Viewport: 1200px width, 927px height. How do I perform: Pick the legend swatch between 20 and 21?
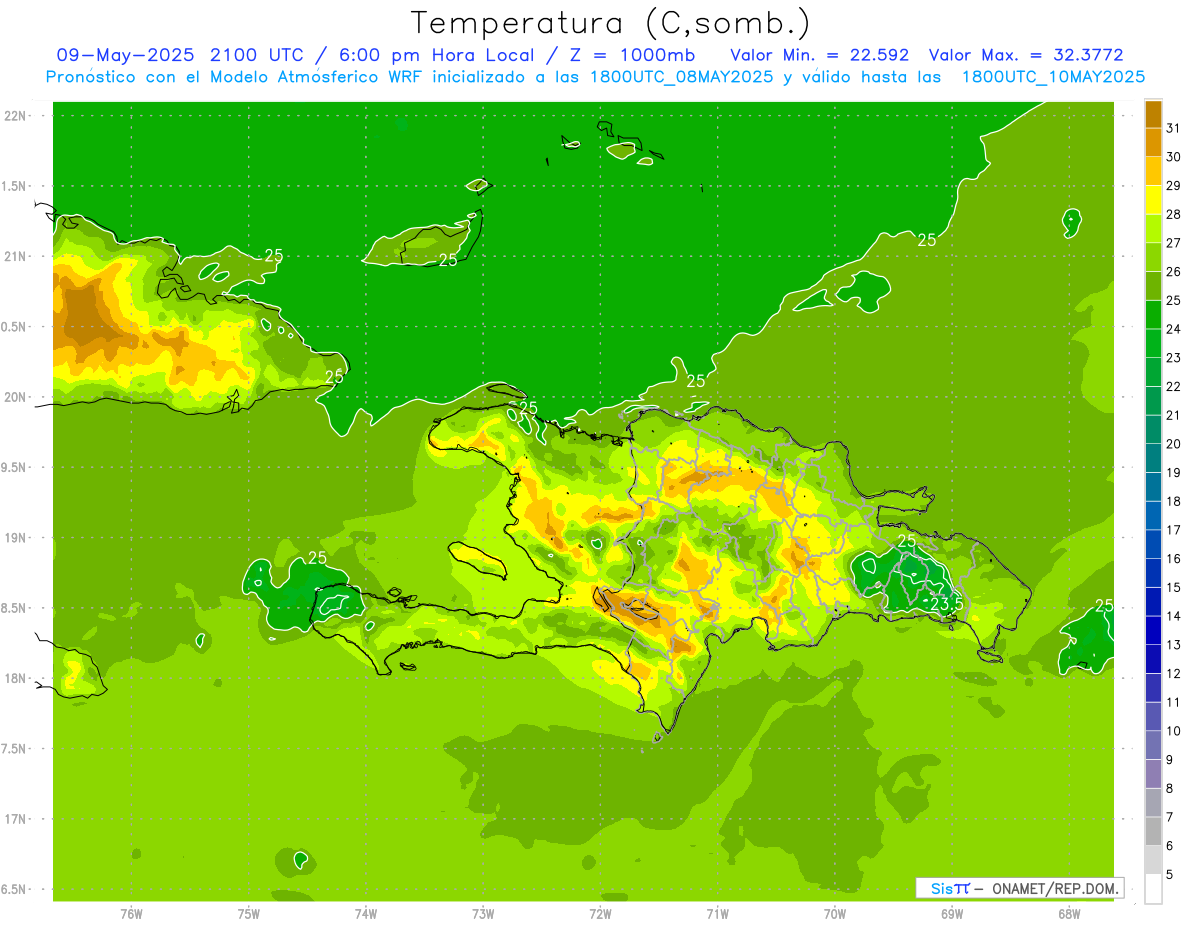(x=1153, y=429)
